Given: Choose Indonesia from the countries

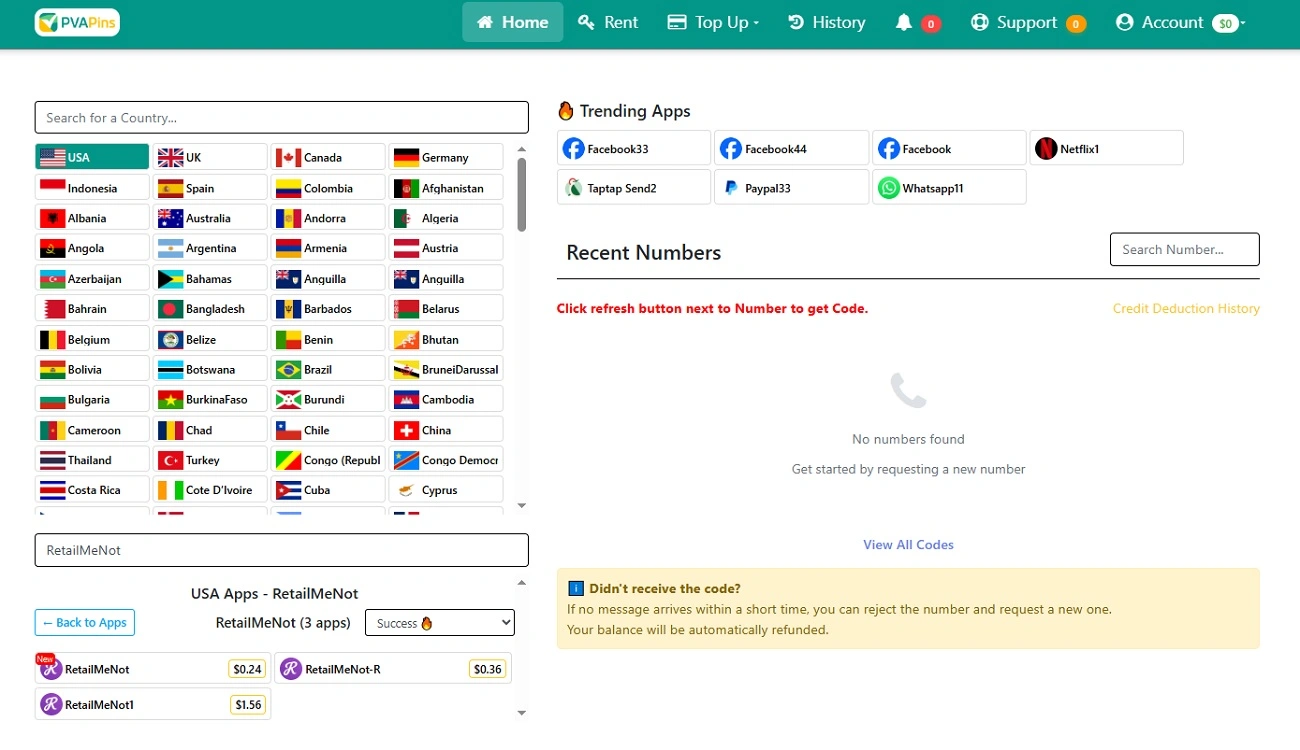Looking at the screenshot, I should (92, 188).
